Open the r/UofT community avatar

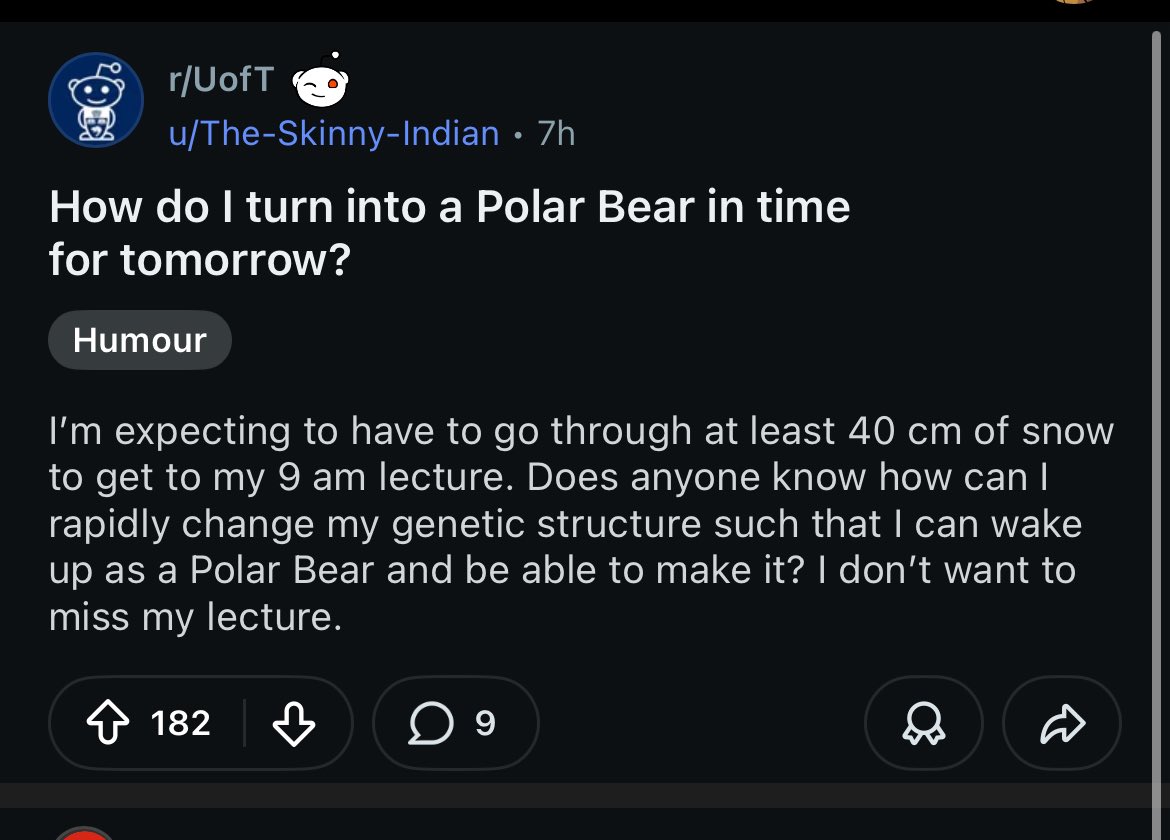point(96,100)
